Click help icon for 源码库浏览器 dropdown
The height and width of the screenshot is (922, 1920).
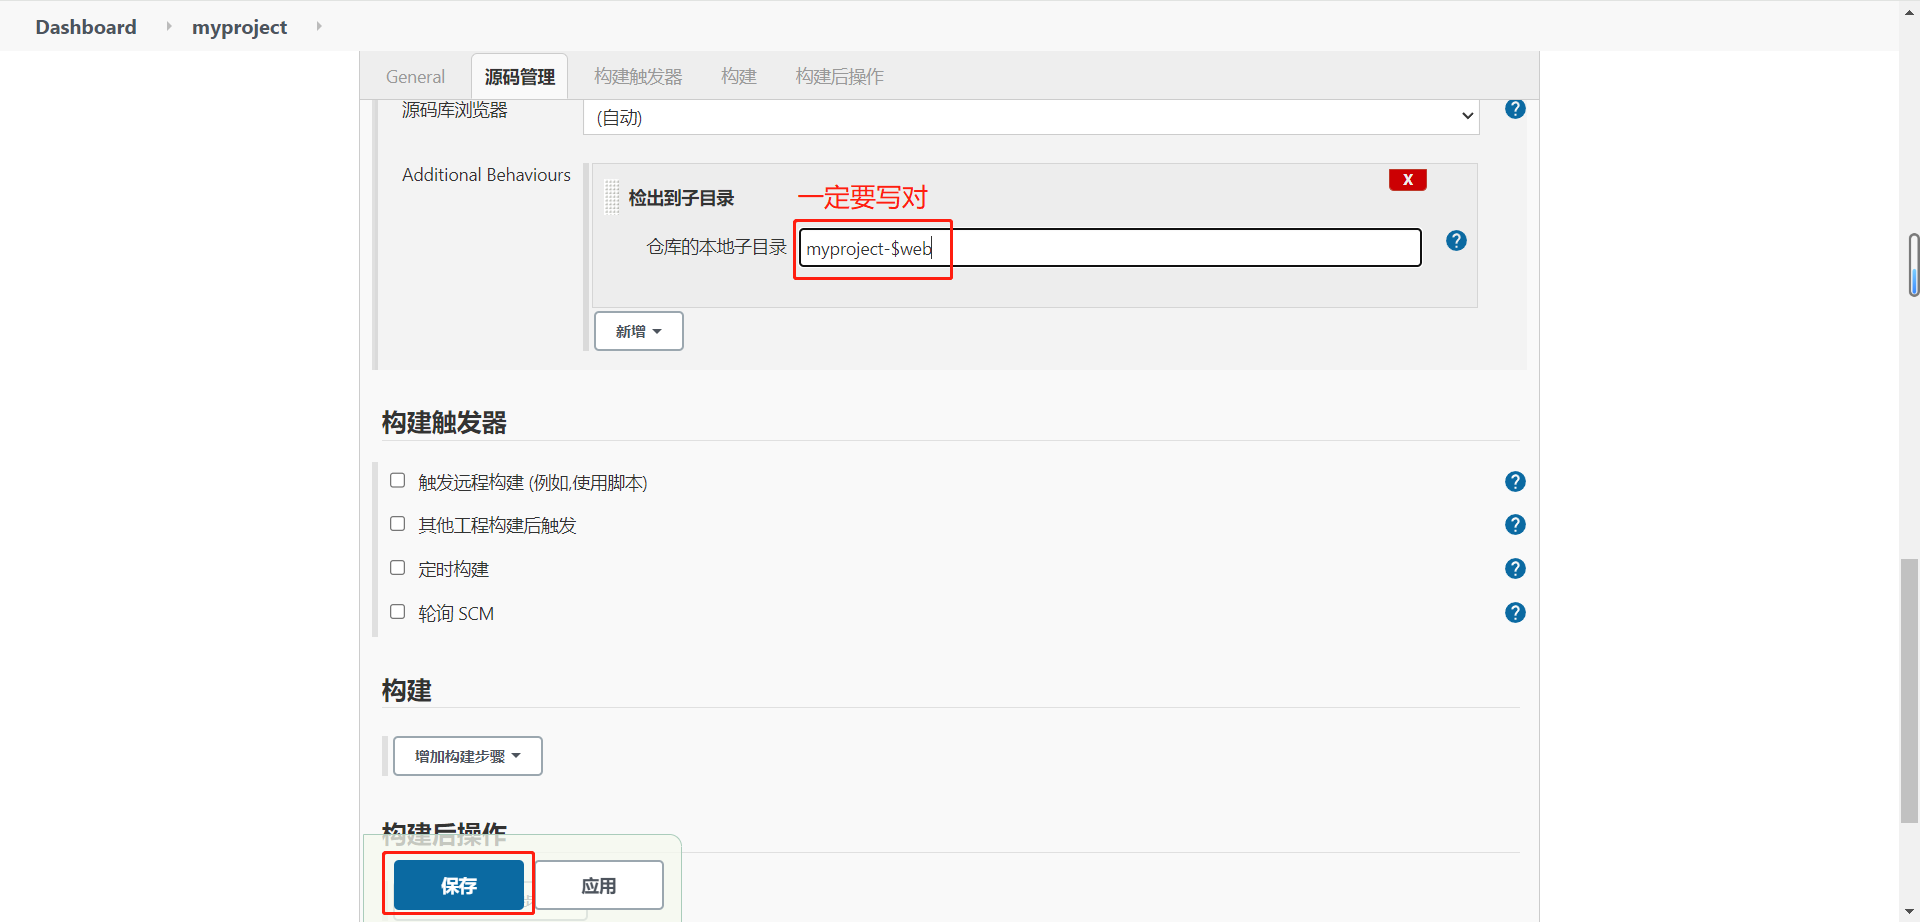(1515, 109)
